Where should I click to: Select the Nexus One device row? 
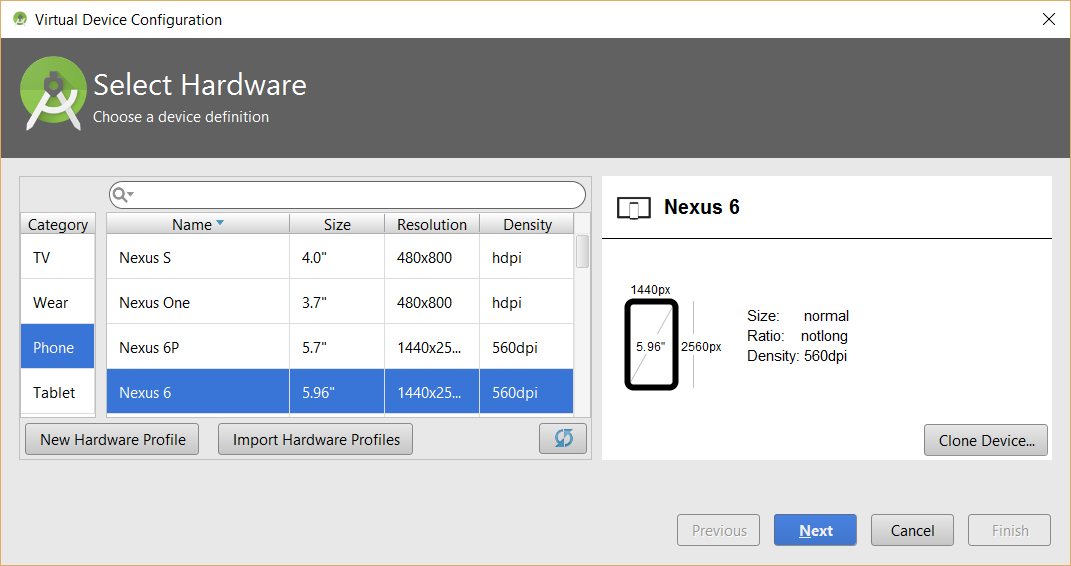coord(340,302)
